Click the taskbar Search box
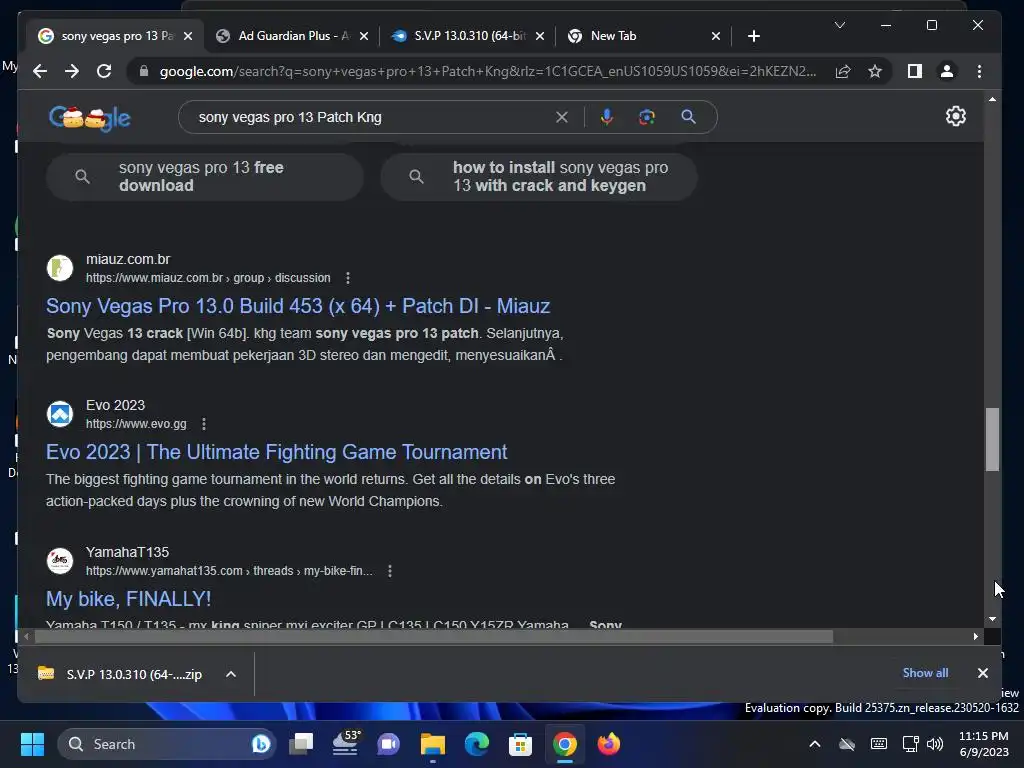 tap(166, 744)
